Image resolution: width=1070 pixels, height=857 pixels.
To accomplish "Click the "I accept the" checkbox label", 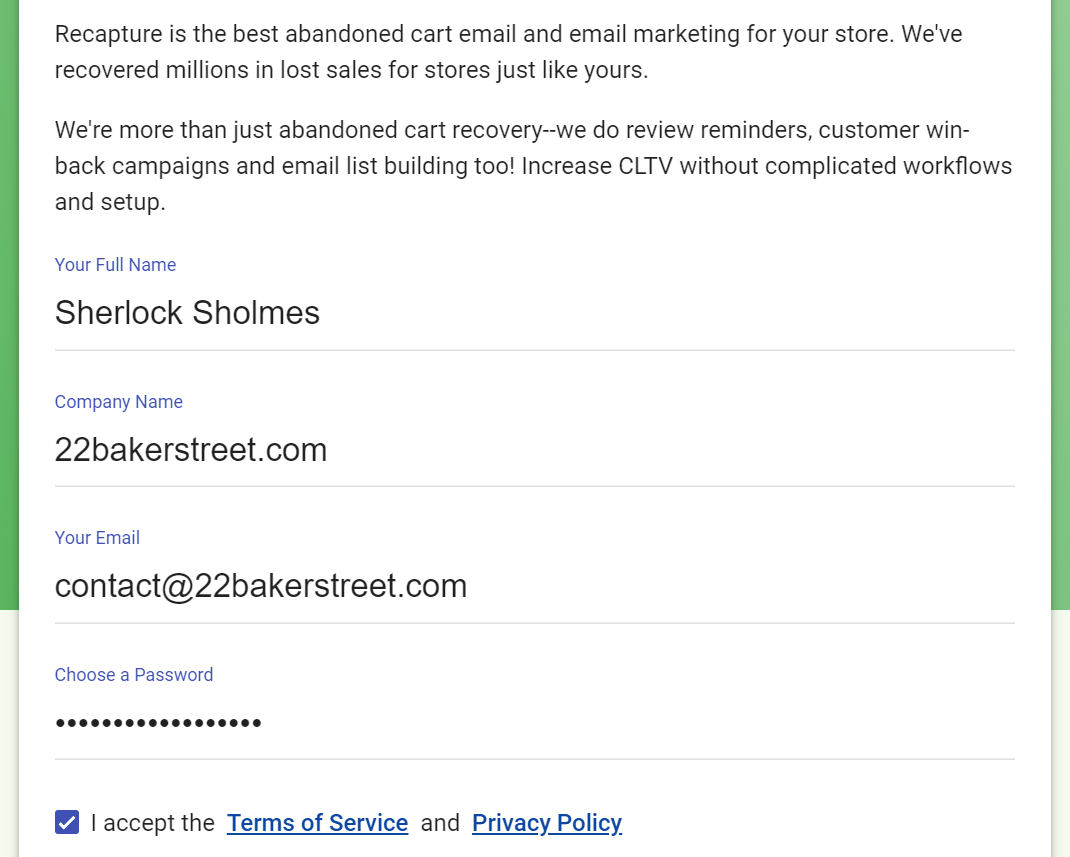I will tap(152, 823).
